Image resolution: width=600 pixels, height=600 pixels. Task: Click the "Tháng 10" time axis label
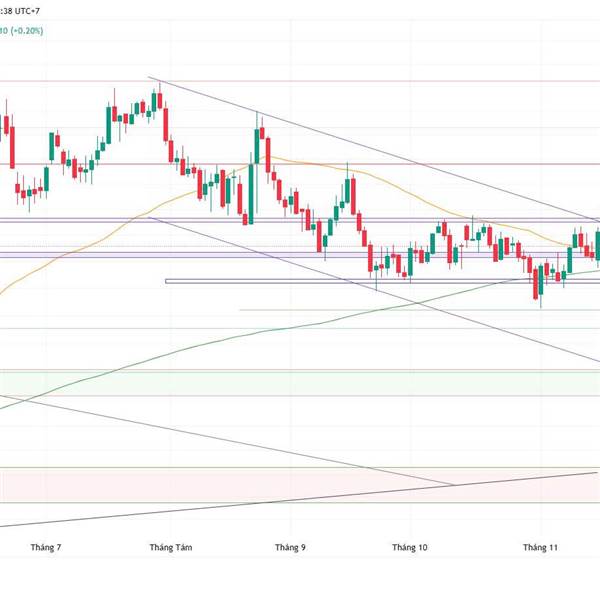pyautogui.click(x=409, y=547)
